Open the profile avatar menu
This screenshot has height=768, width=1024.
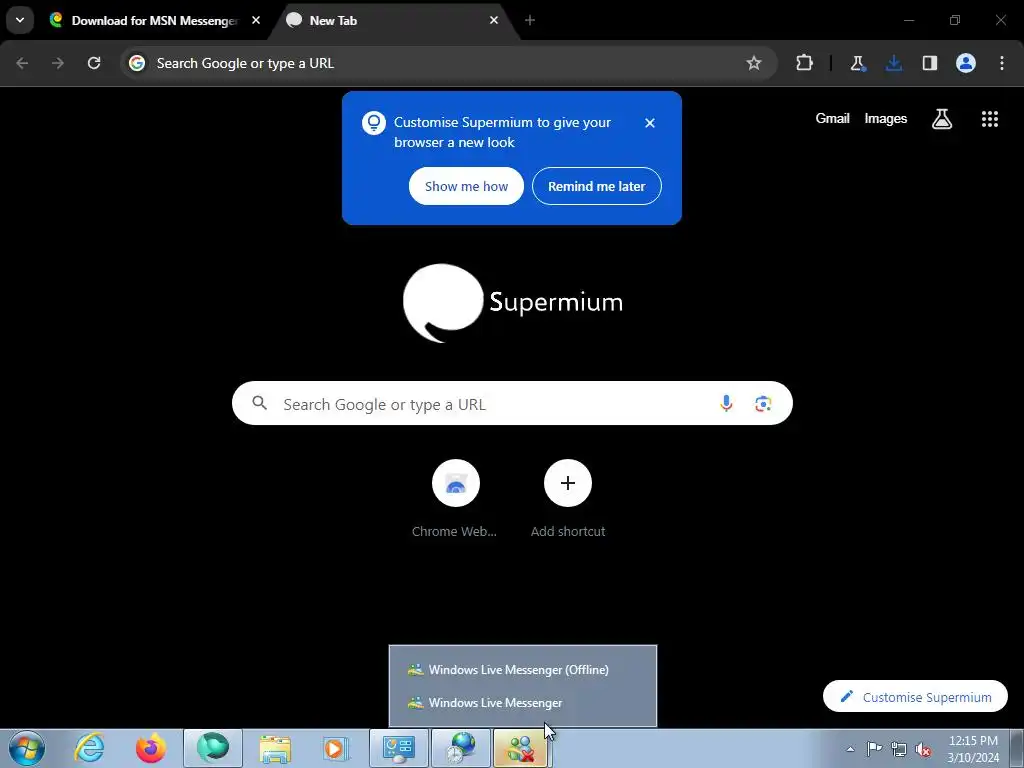click(x=966, y=63)
